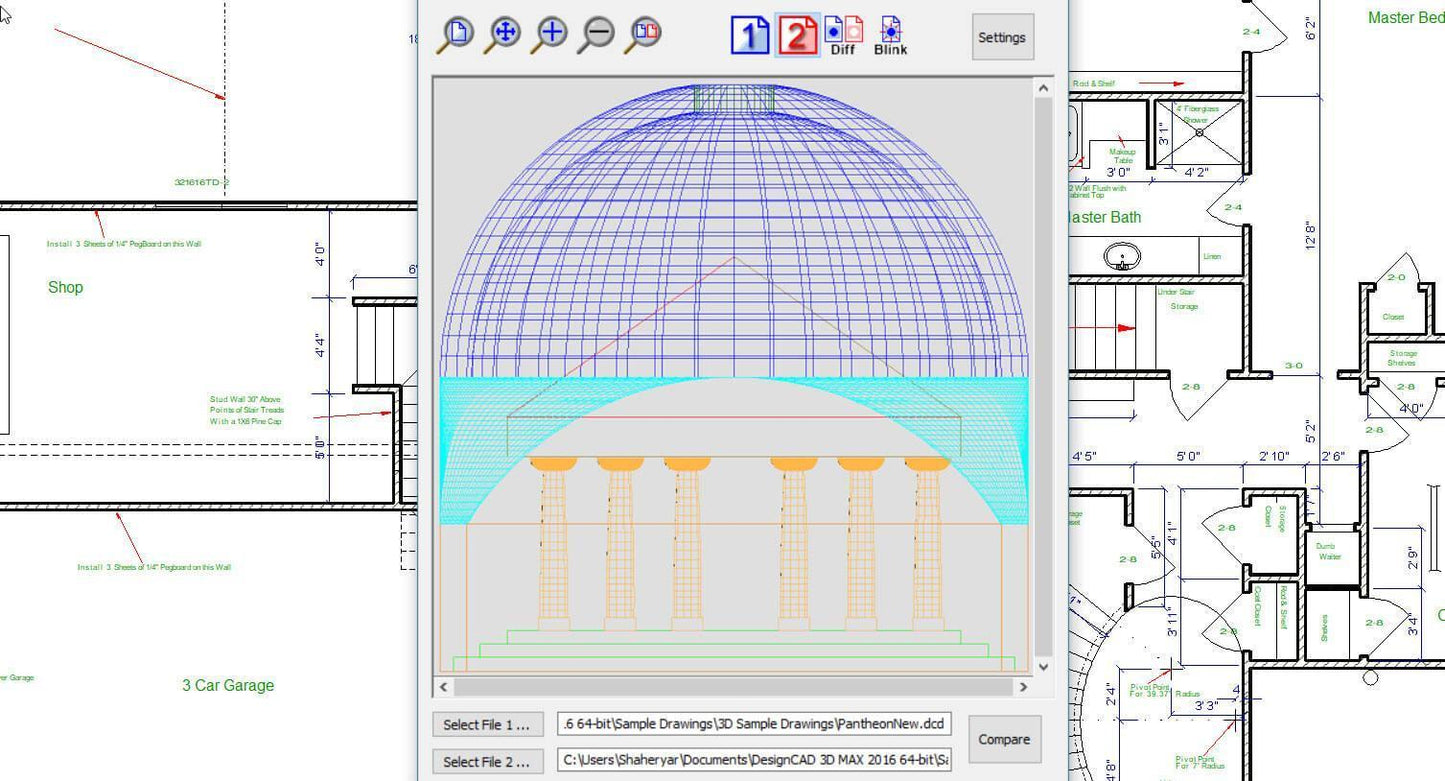Select the zoom-extents pan tool

point(503,33)
